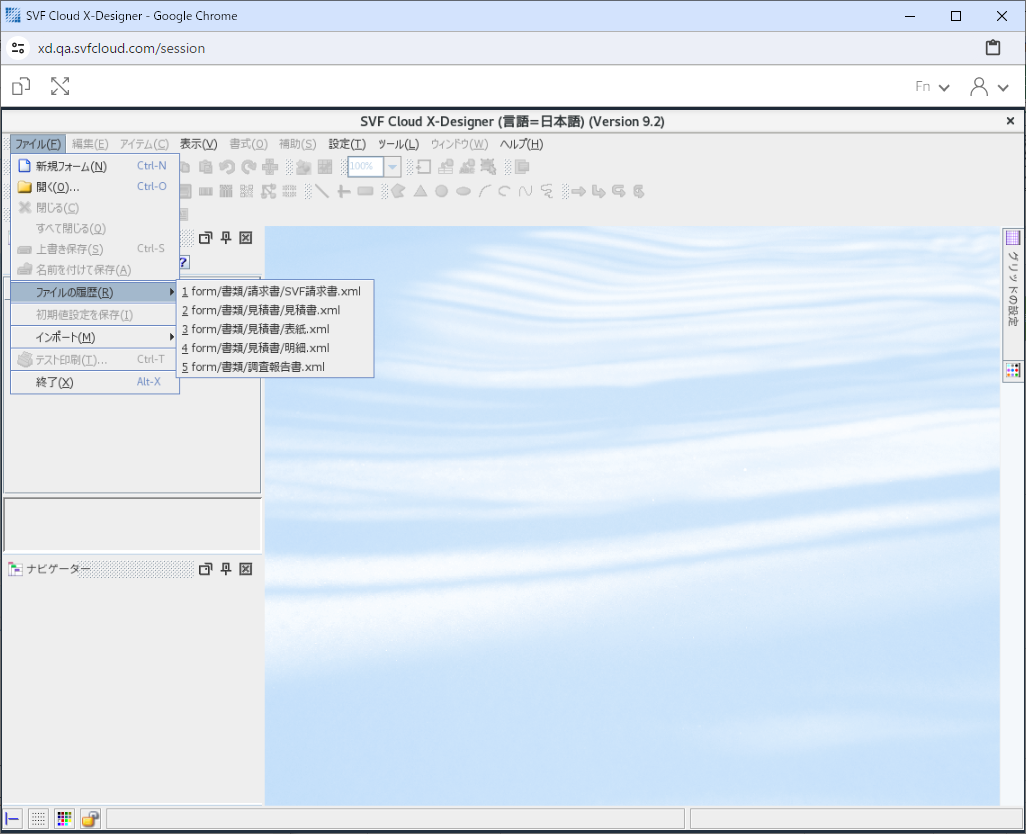The width and height of the screenshot is (1026, 834).
Task: Open recent file form/書類/見積書/明細.xml
Action: click(275, 348)
